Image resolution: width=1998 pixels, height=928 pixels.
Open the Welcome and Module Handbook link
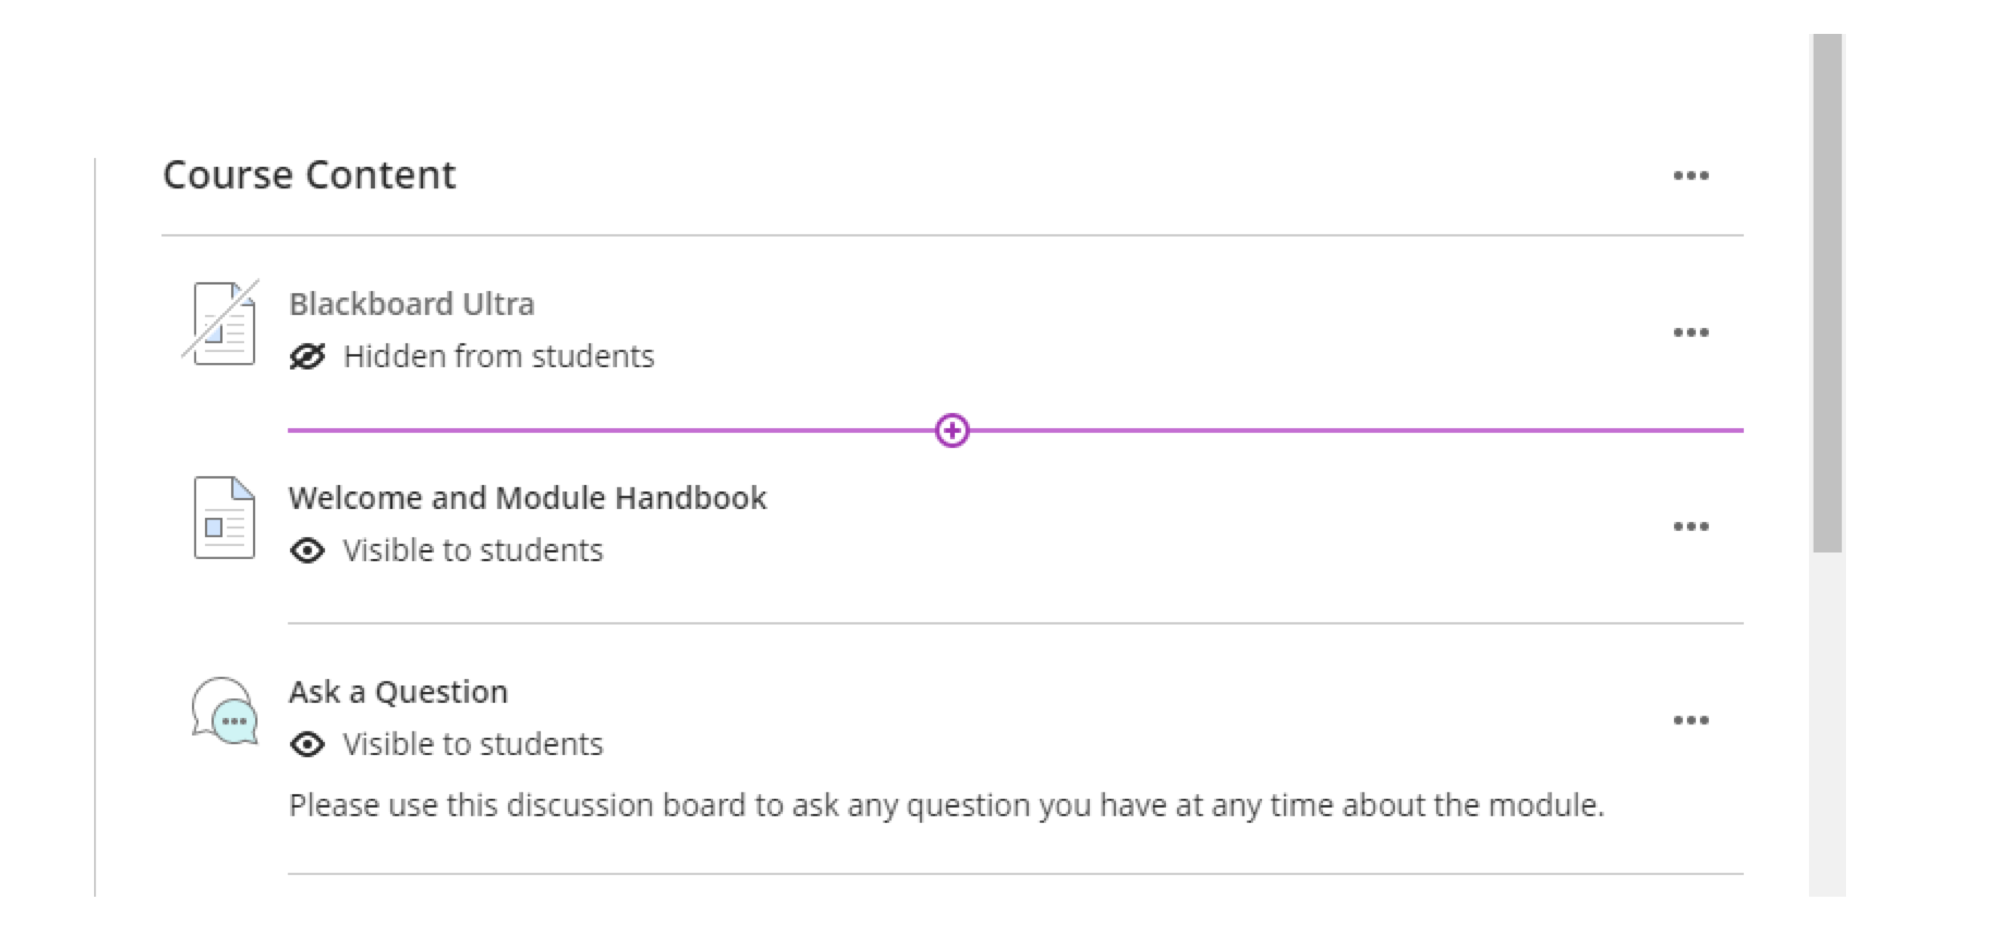[x=527, y=498]
